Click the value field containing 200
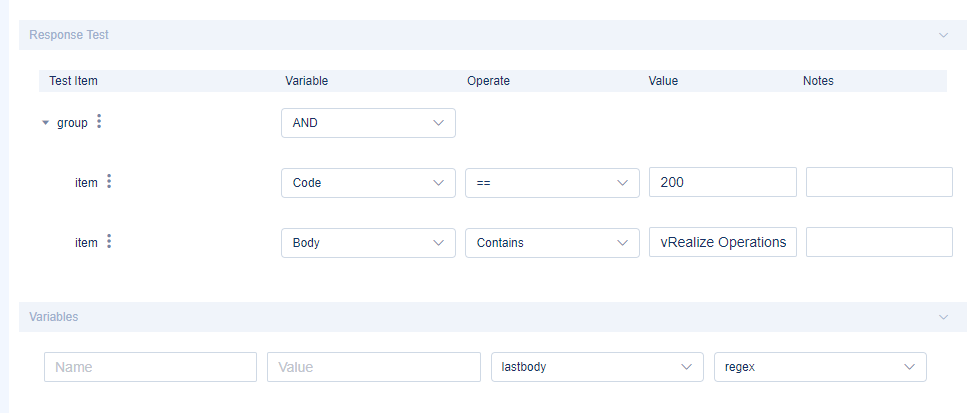This screenshot has width=971, height=413. (x=722, y=183)
